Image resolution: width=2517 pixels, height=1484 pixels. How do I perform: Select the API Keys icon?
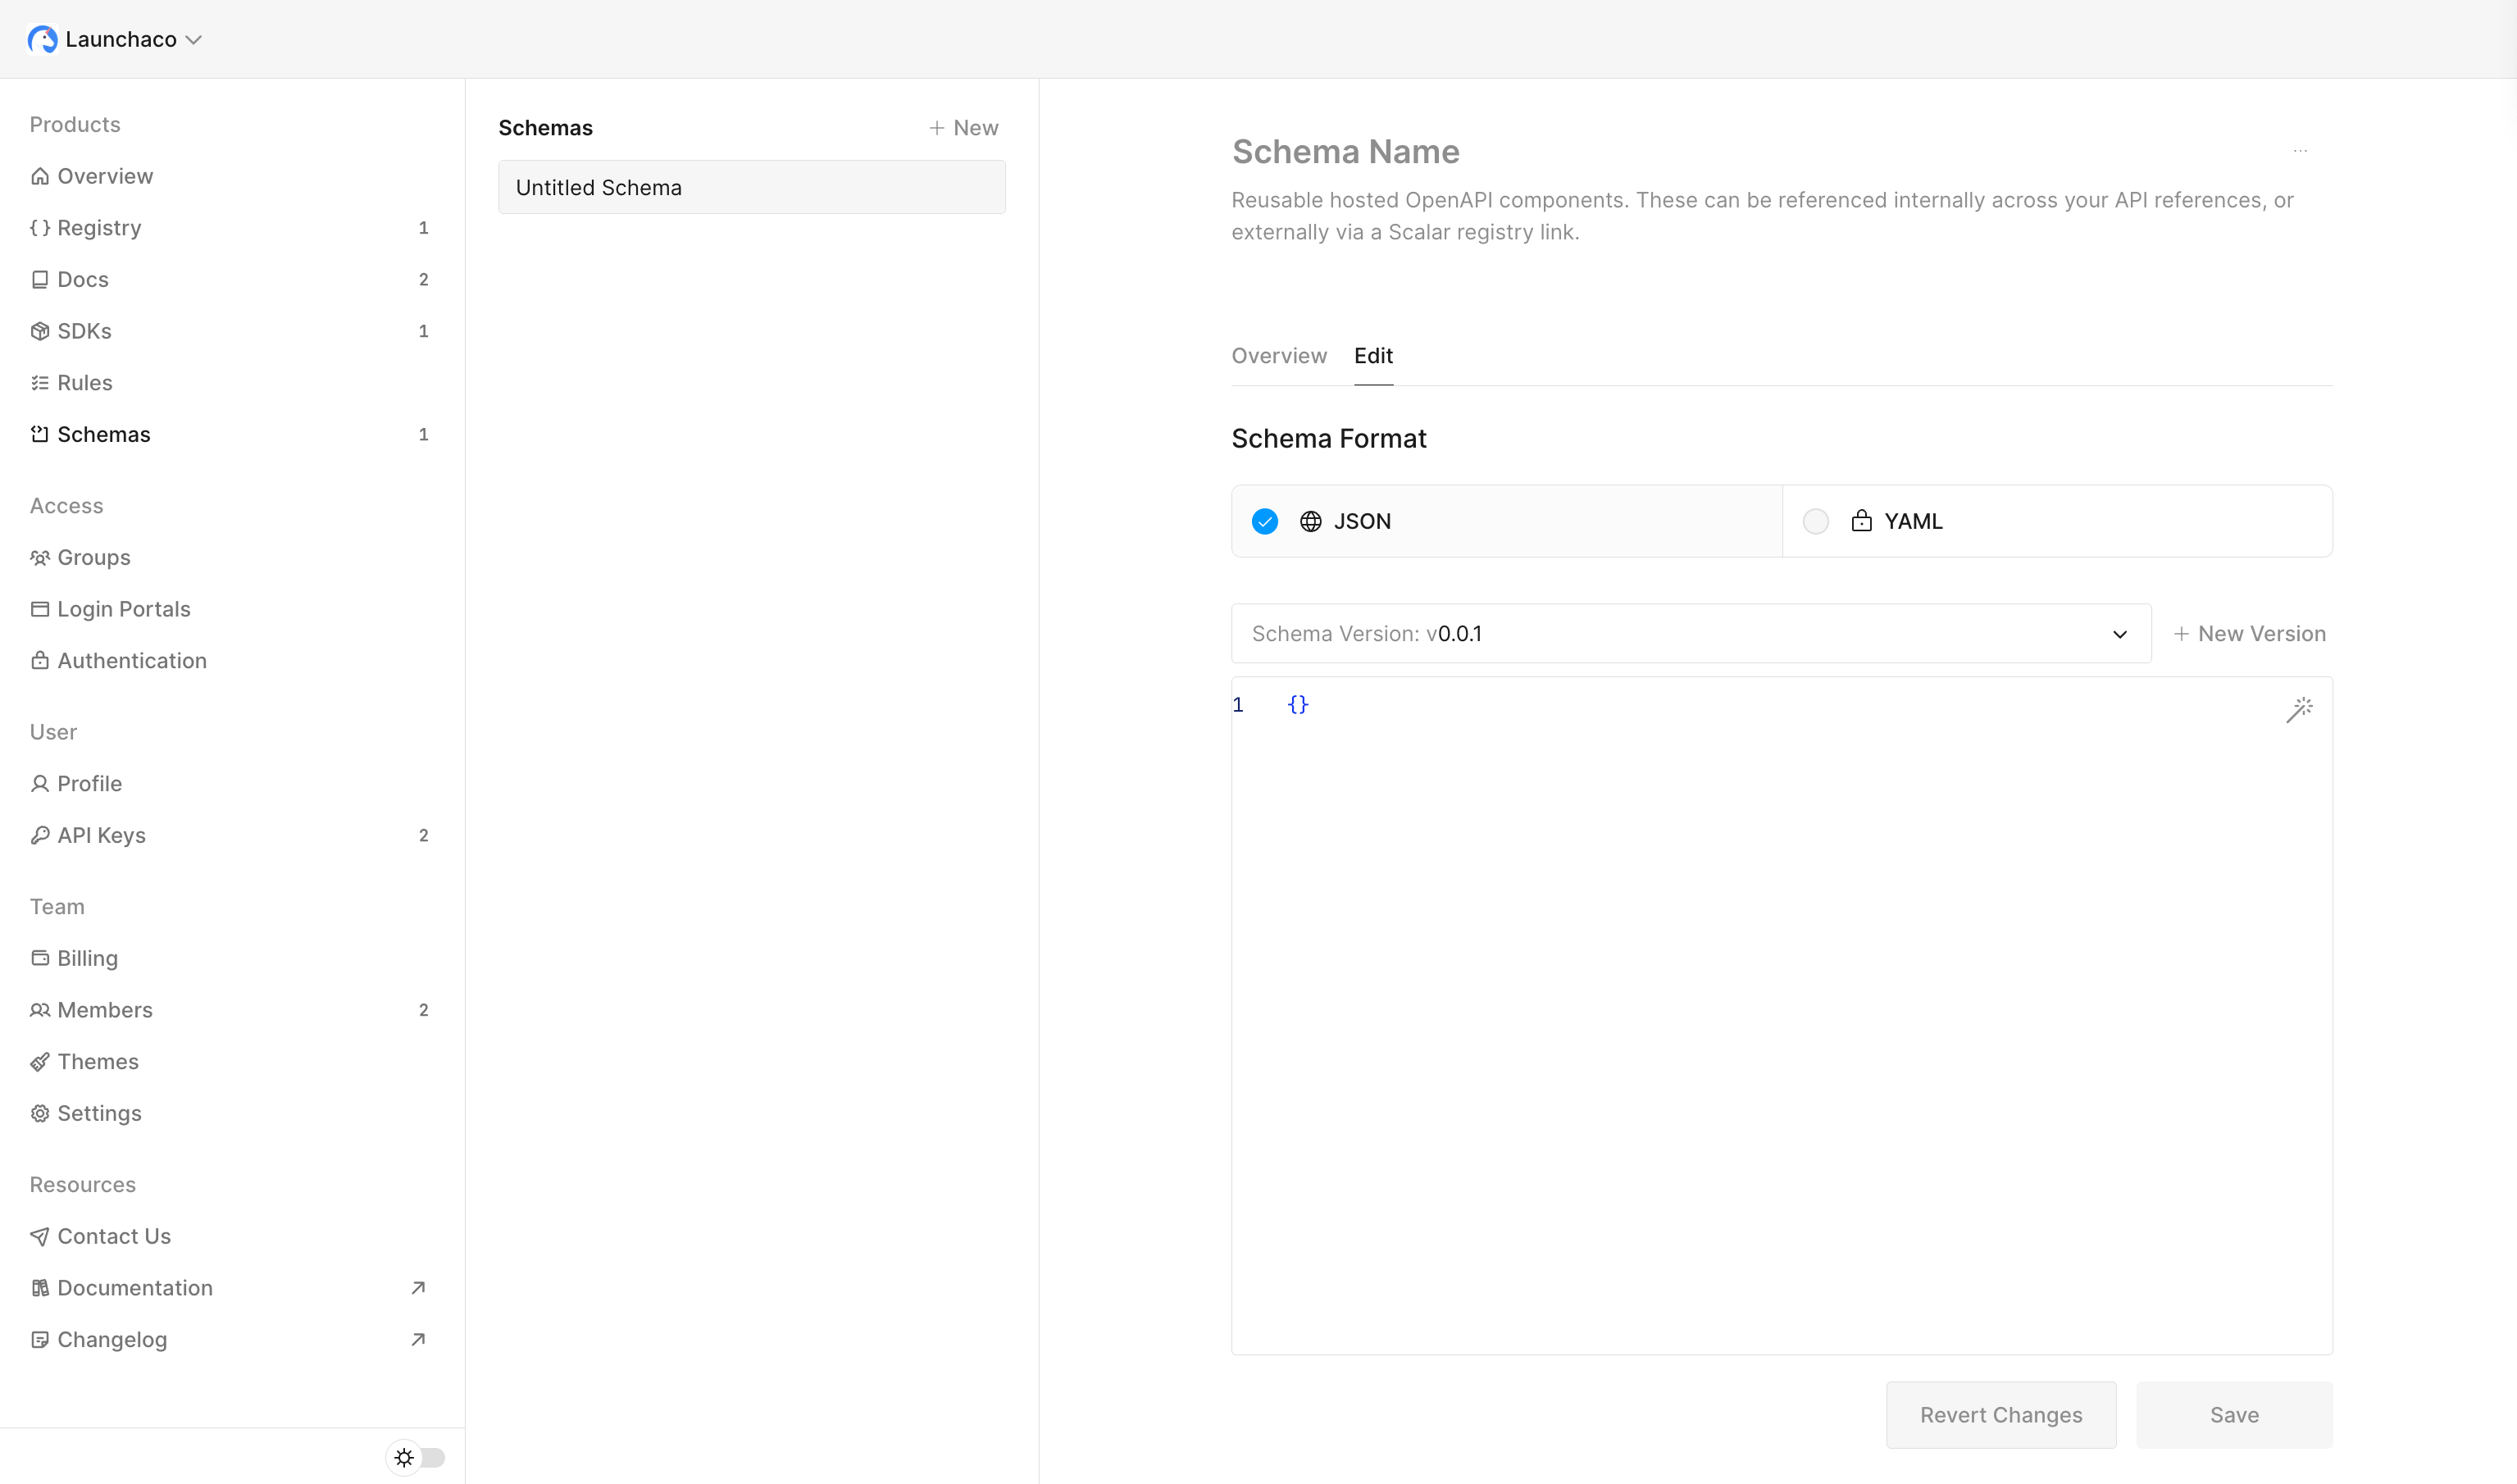[x=40, y=835]
